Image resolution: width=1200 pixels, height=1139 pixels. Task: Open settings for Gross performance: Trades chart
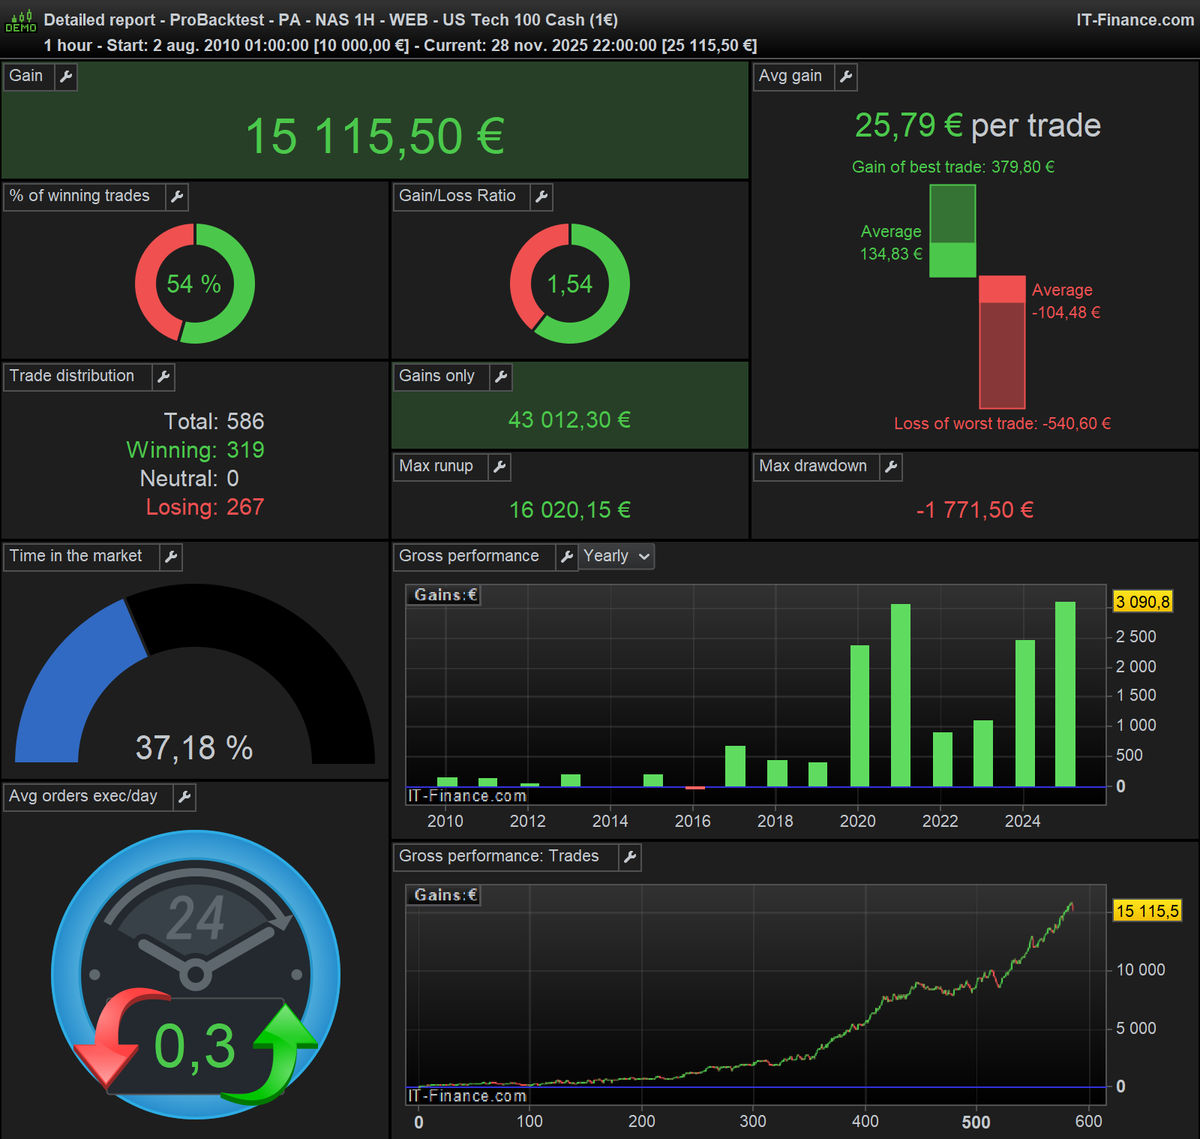(629, 857)
